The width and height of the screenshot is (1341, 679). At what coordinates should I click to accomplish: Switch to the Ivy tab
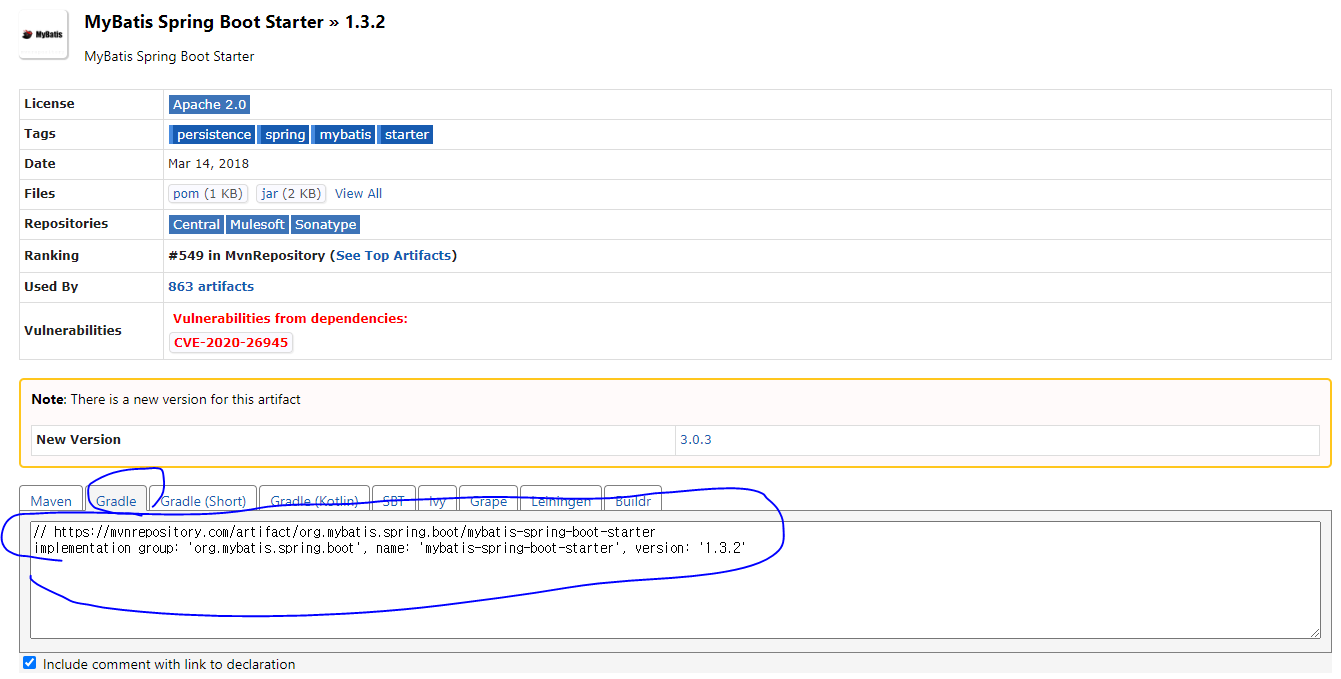[437, 498]
